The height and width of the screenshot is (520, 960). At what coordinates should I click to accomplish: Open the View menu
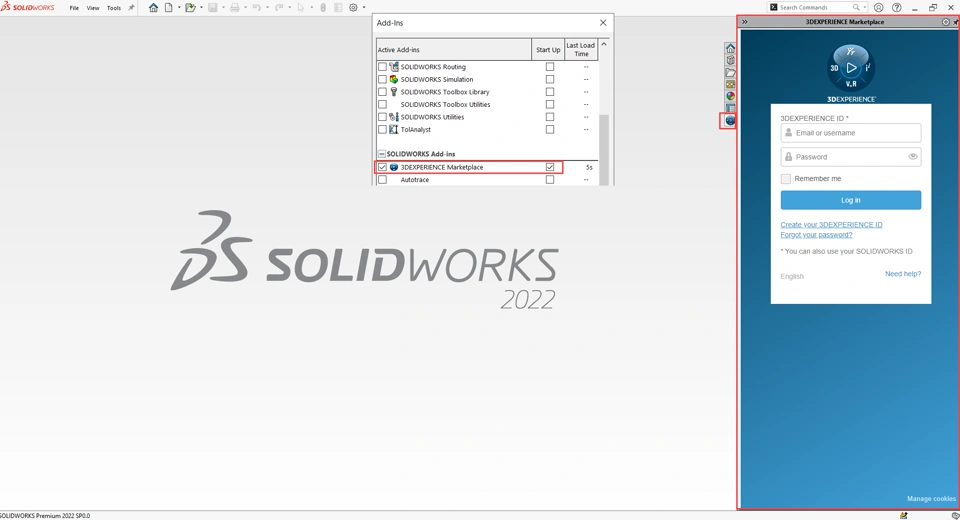pos(93,8)
